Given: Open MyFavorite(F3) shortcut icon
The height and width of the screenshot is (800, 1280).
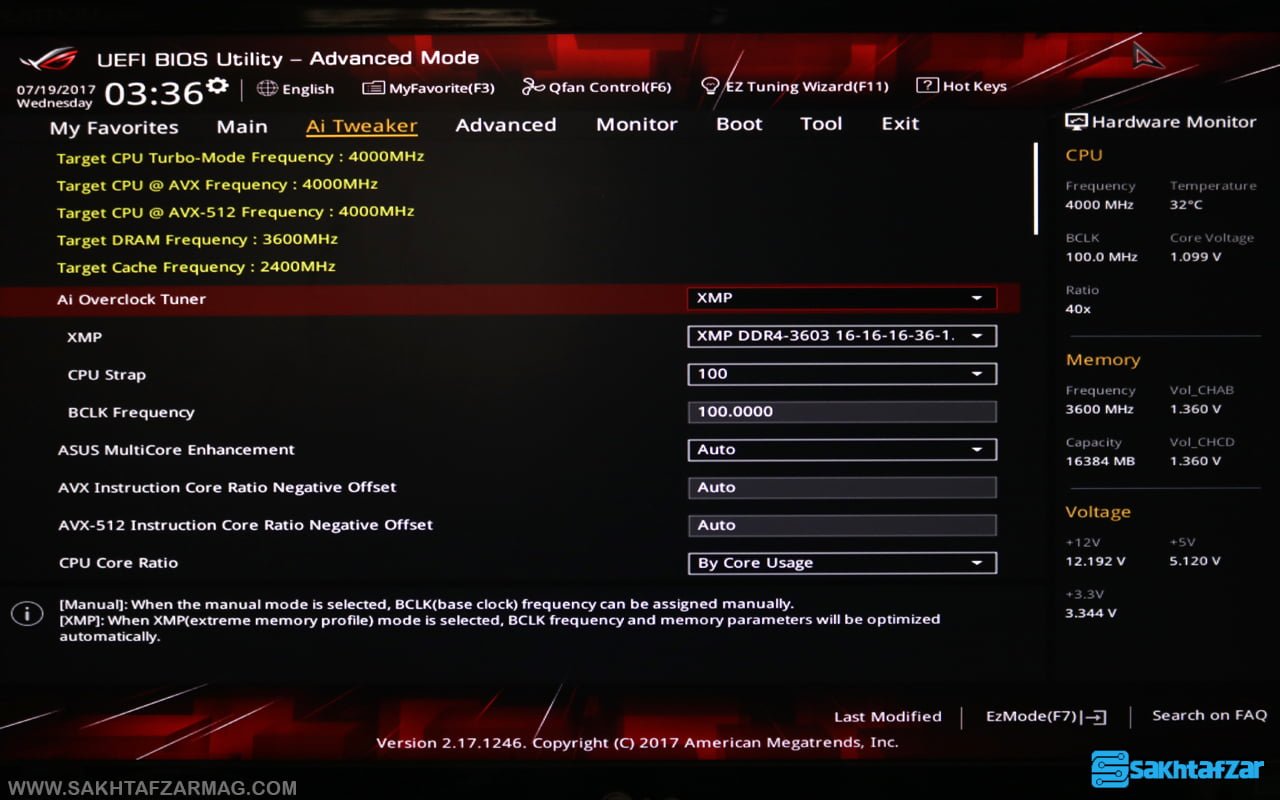Looking at the screenshot, I should 373,88.
